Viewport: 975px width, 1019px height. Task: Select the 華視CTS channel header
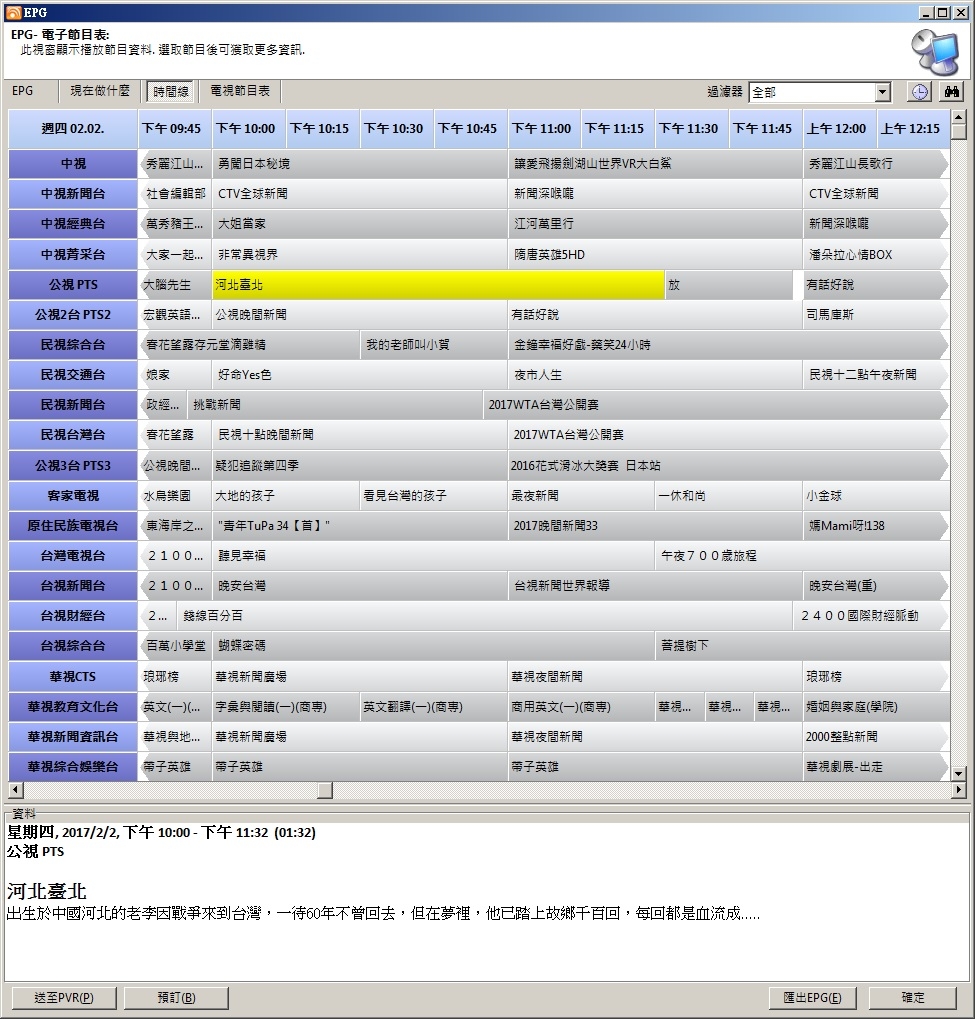click(73, 677)
